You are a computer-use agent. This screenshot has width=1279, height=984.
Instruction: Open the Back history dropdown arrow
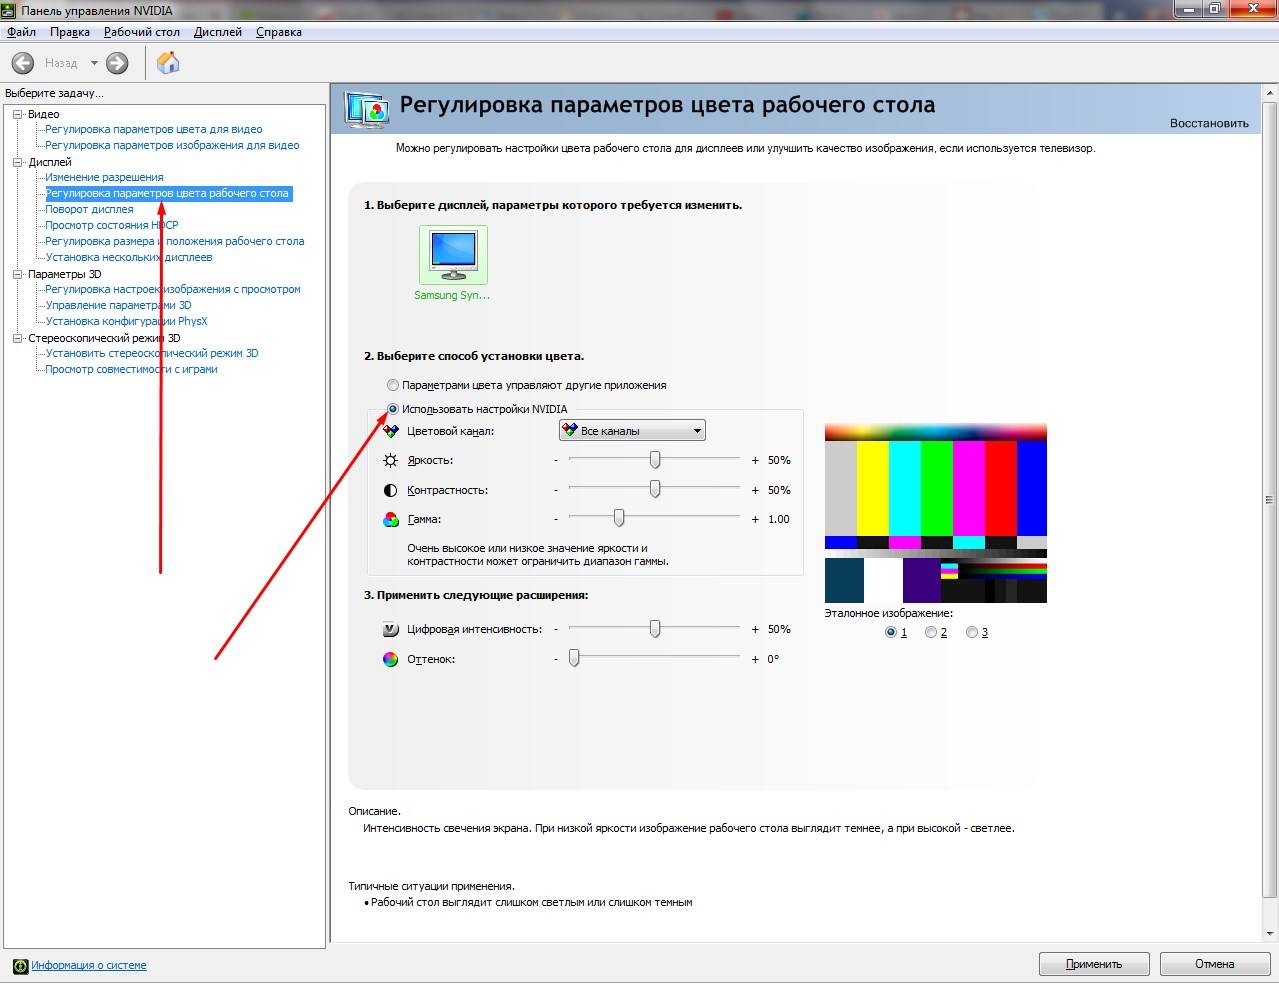pos(94,63)
